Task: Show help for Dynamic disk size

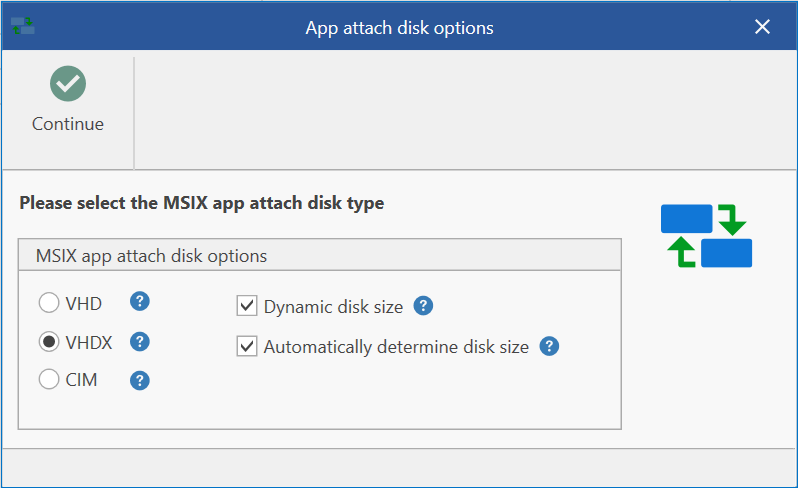Action: pos(423,306)
